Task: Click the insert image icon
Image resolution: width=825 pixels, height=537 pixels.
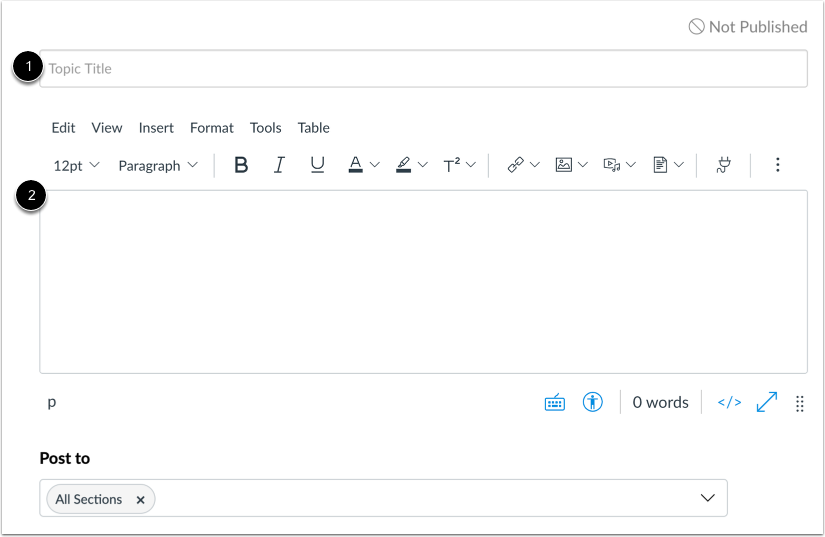Action: 564,165
